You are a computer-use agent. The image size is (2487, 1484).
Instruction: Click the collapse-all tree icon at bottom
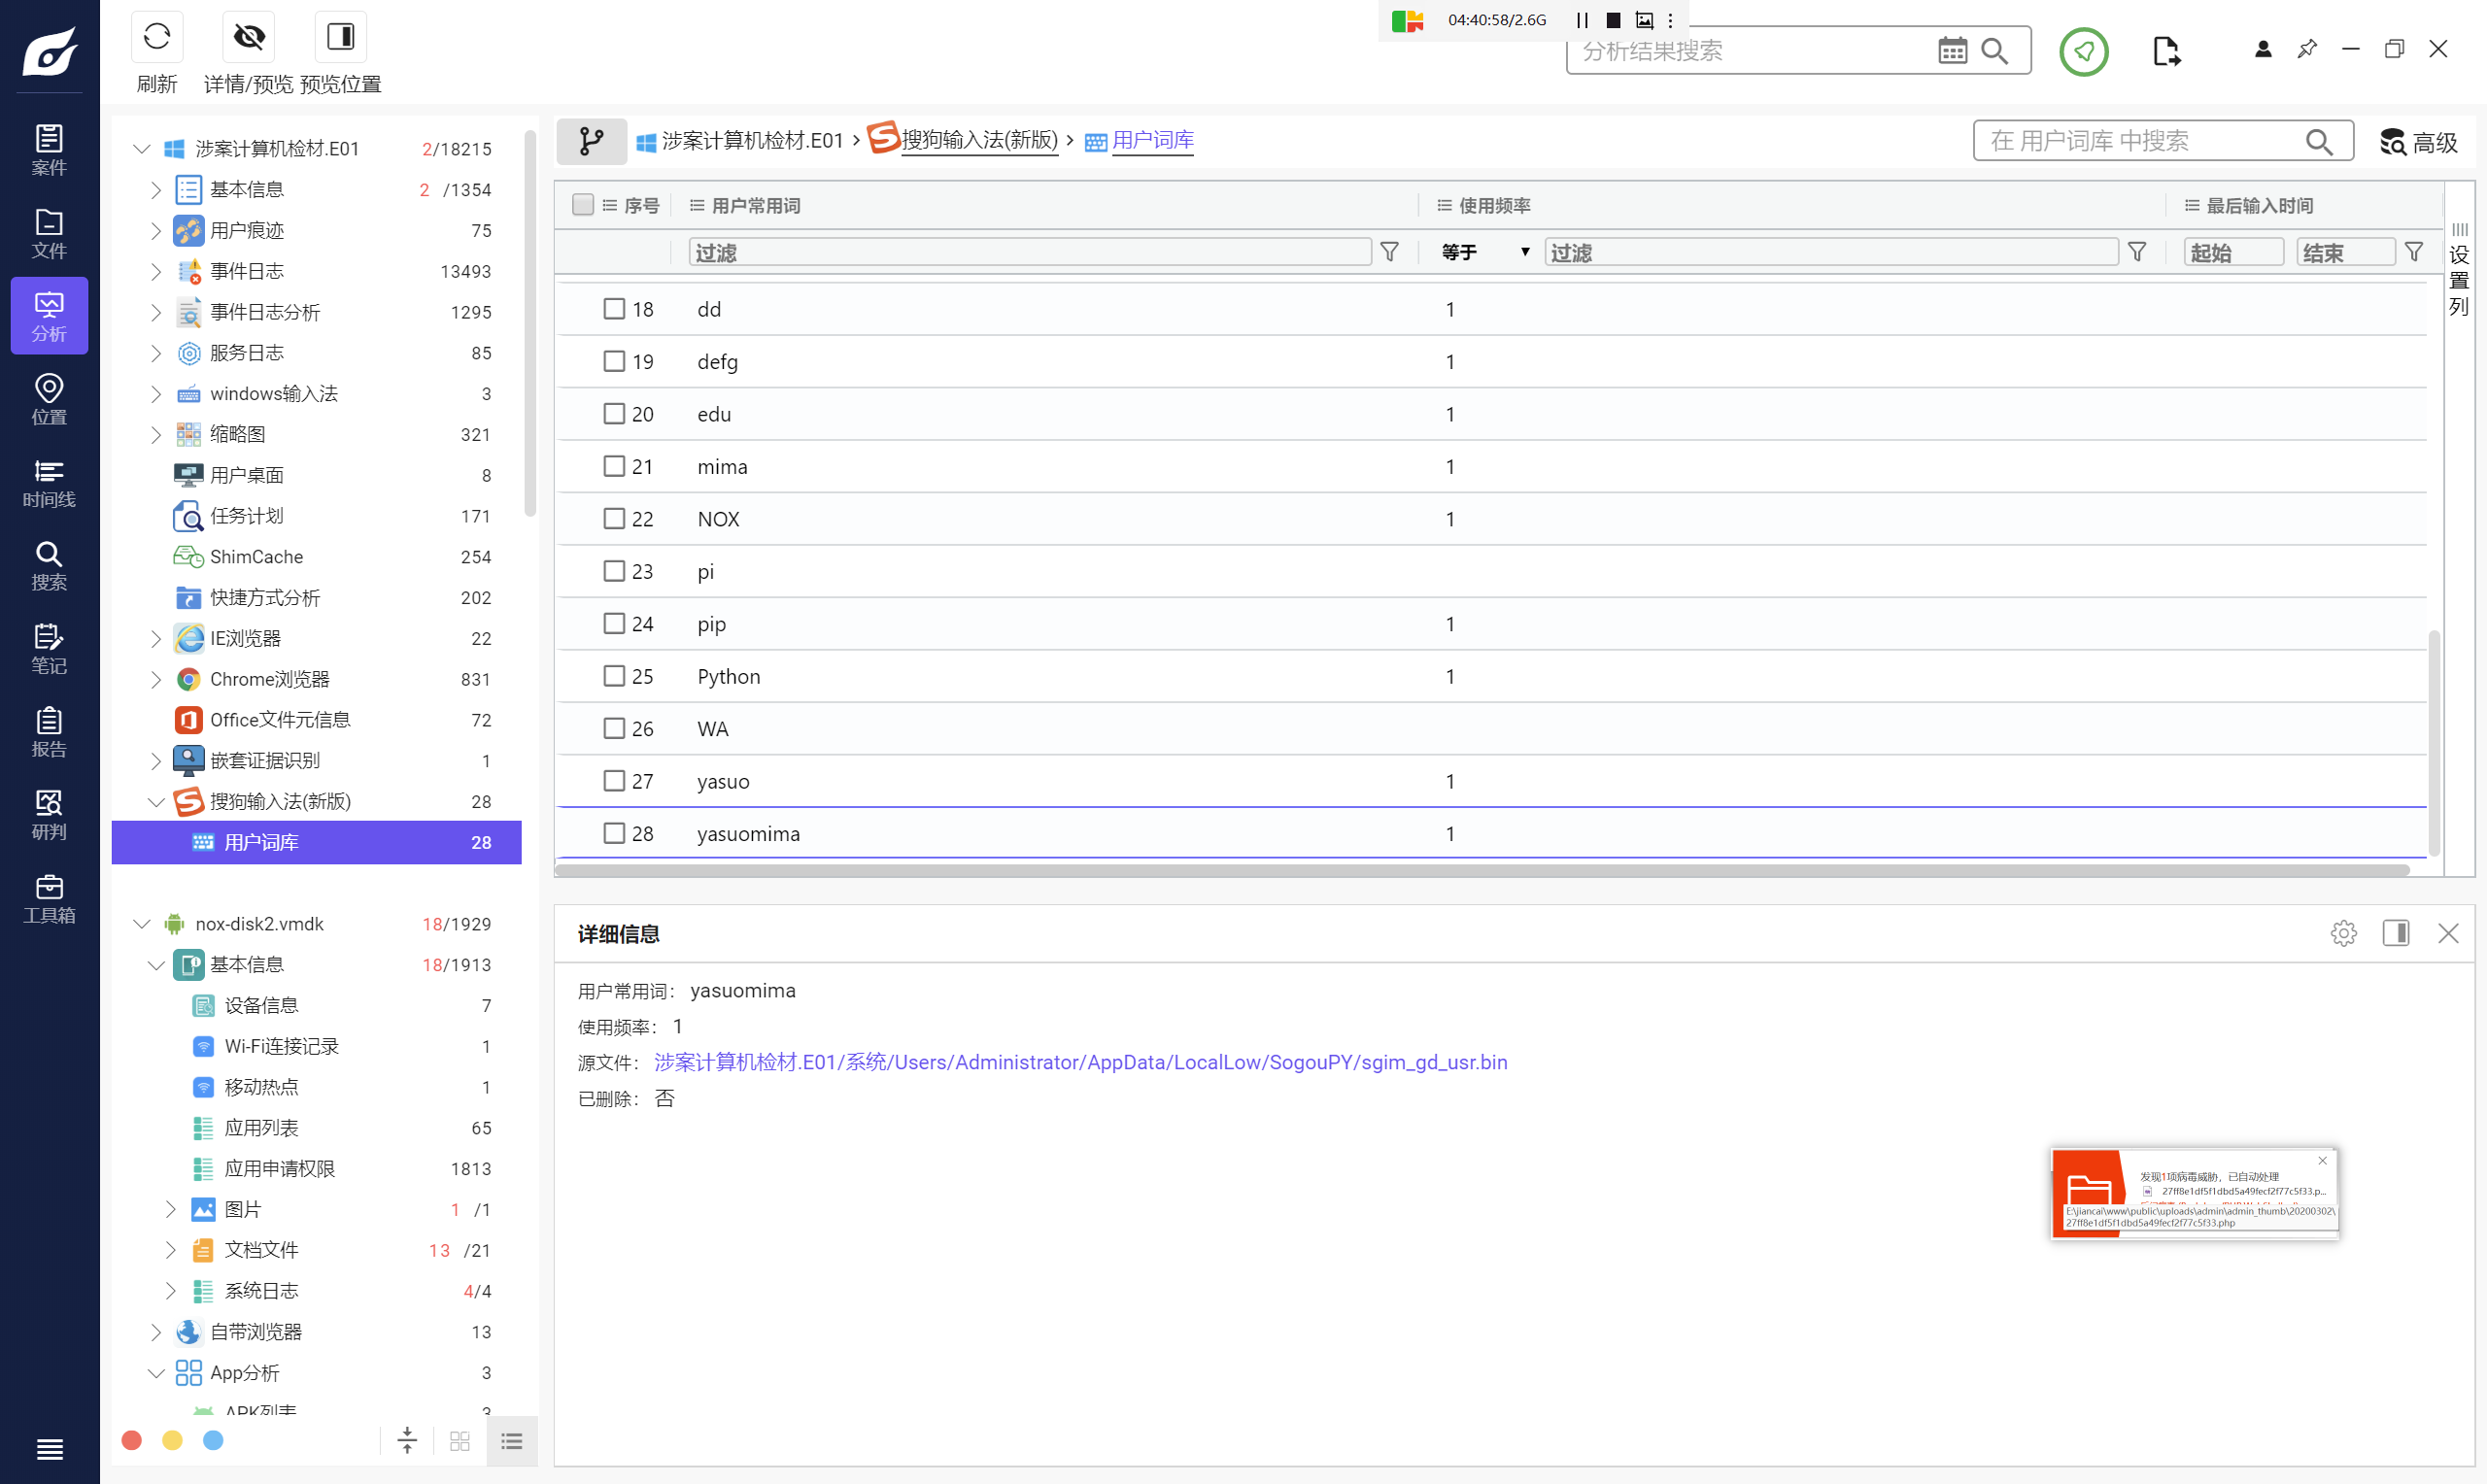click(407, 1441)
